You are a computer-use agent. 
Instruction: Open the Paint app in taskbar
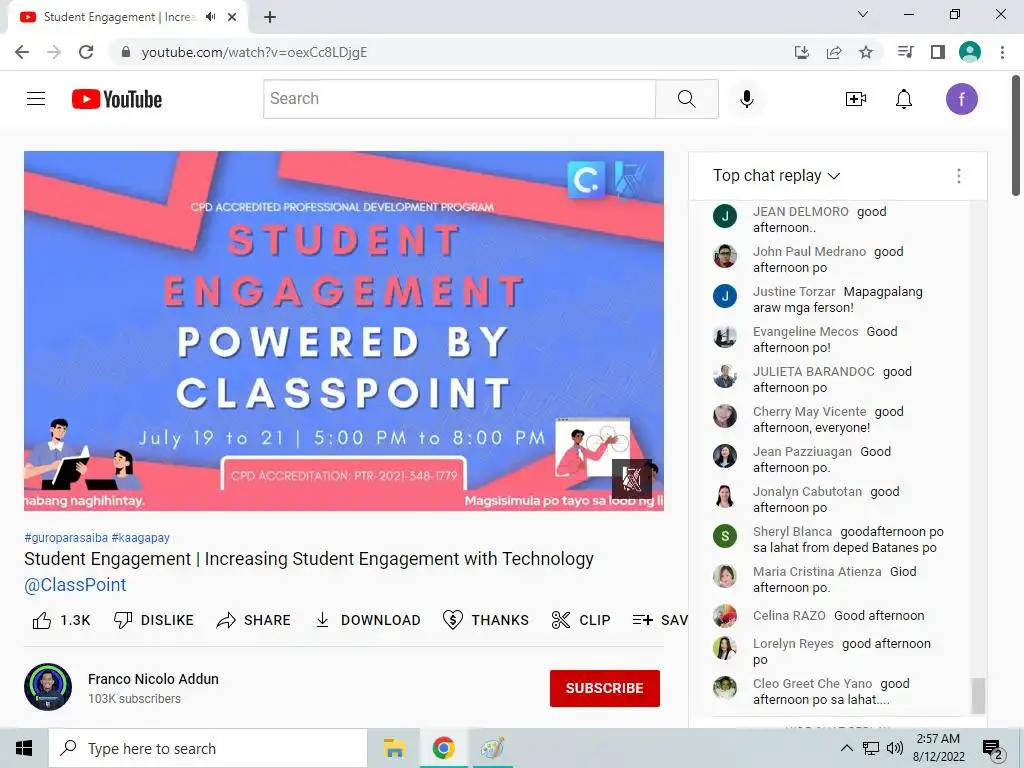pyautogui.click(x=492, y=748)
